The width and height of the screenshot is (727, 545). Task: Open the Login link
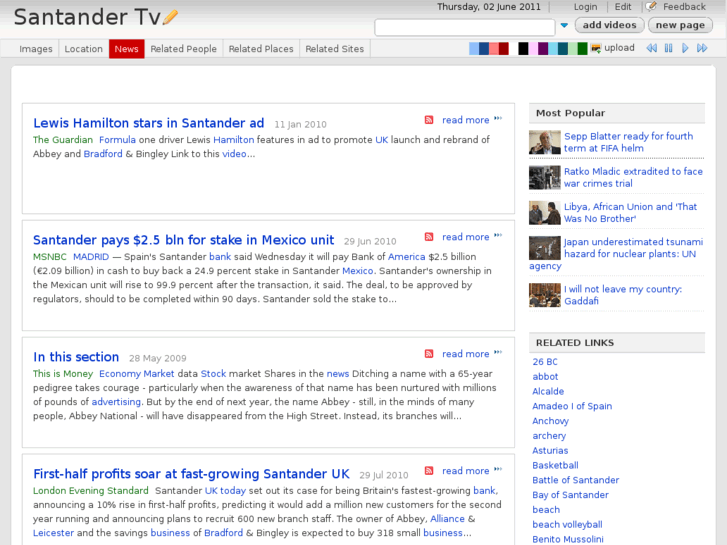[585, 6]
